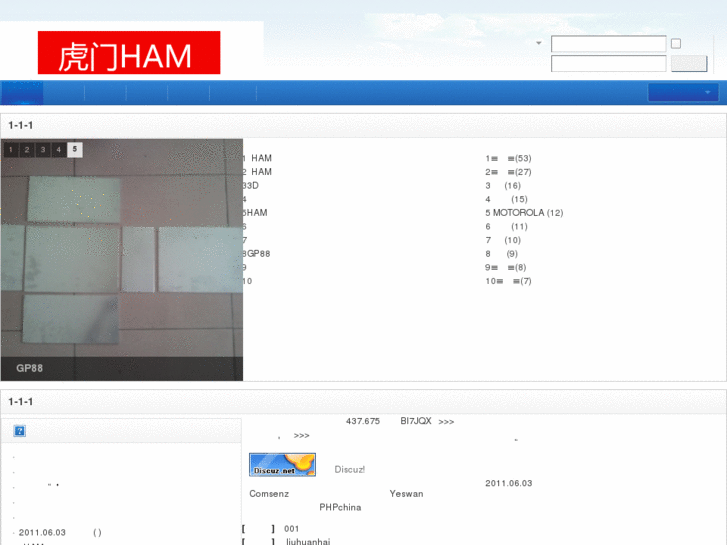Select slideshow page 2

tap(27, 150)
